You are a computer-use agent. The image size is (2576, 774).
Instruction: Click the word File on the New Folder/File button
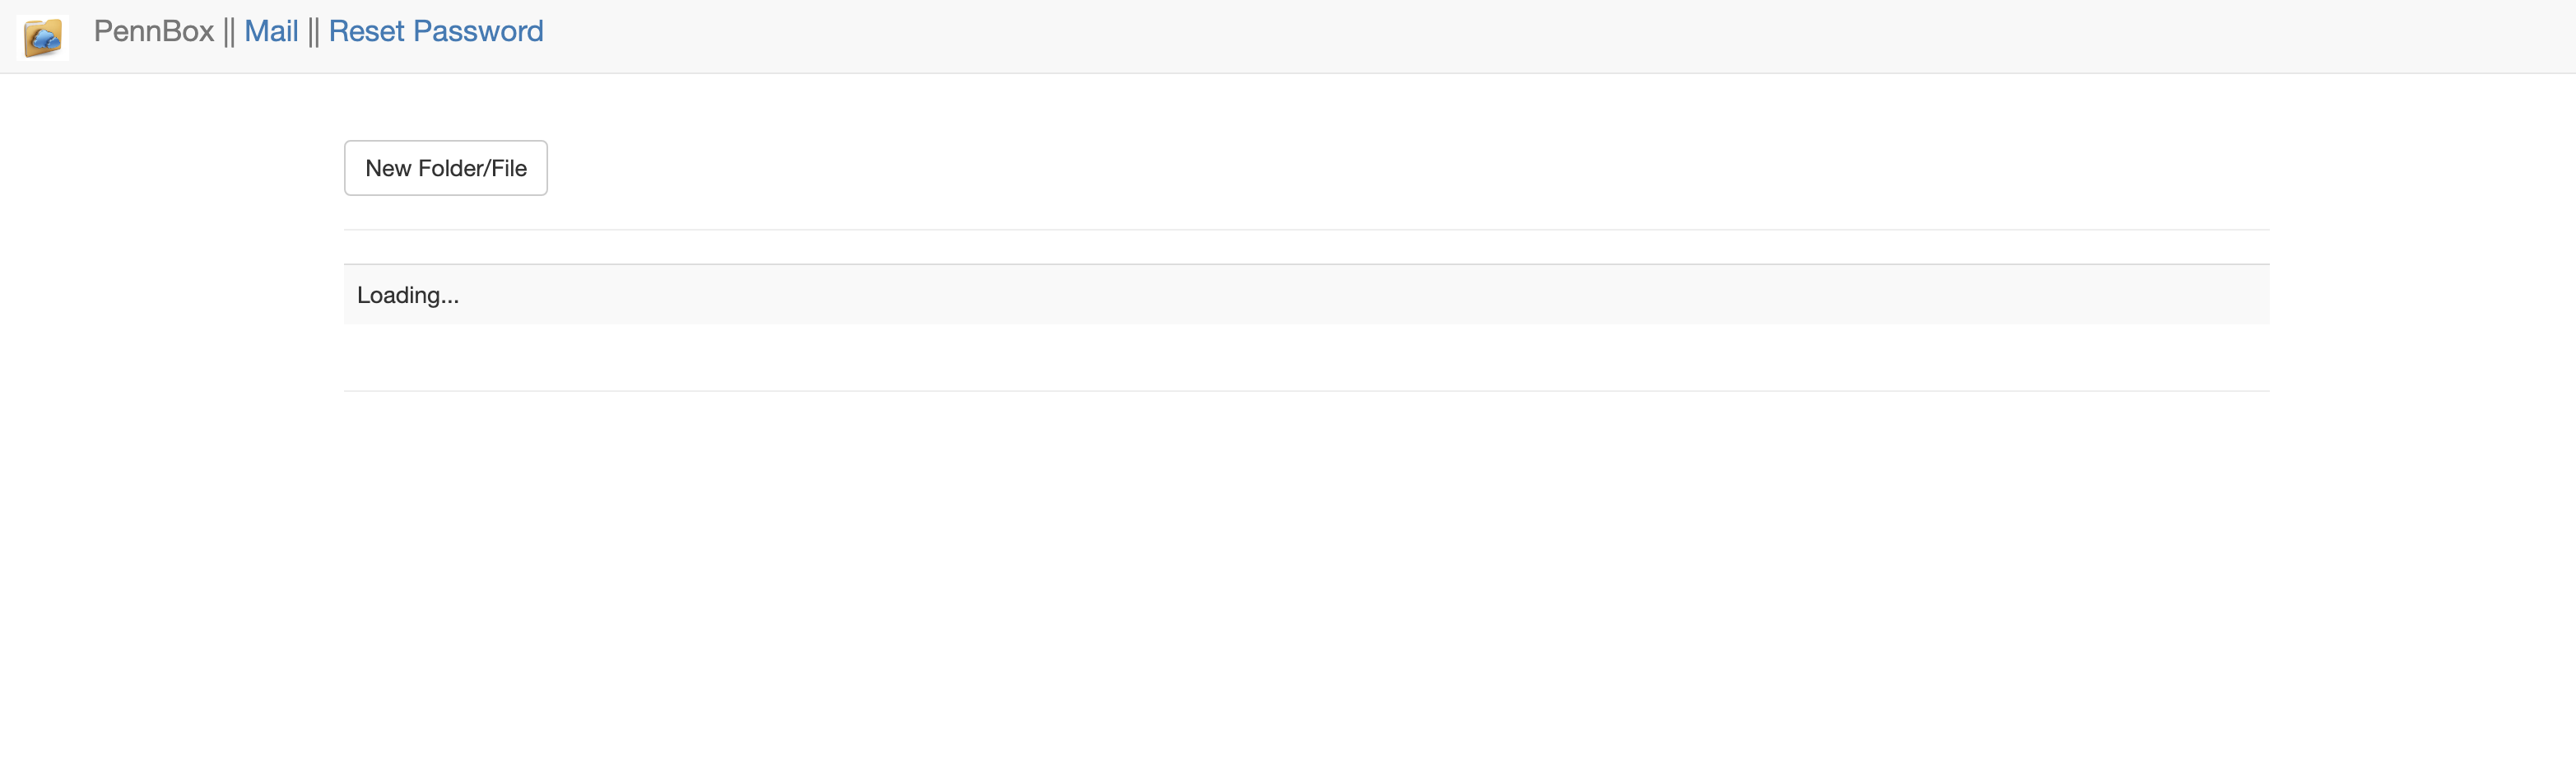[509, 168]
